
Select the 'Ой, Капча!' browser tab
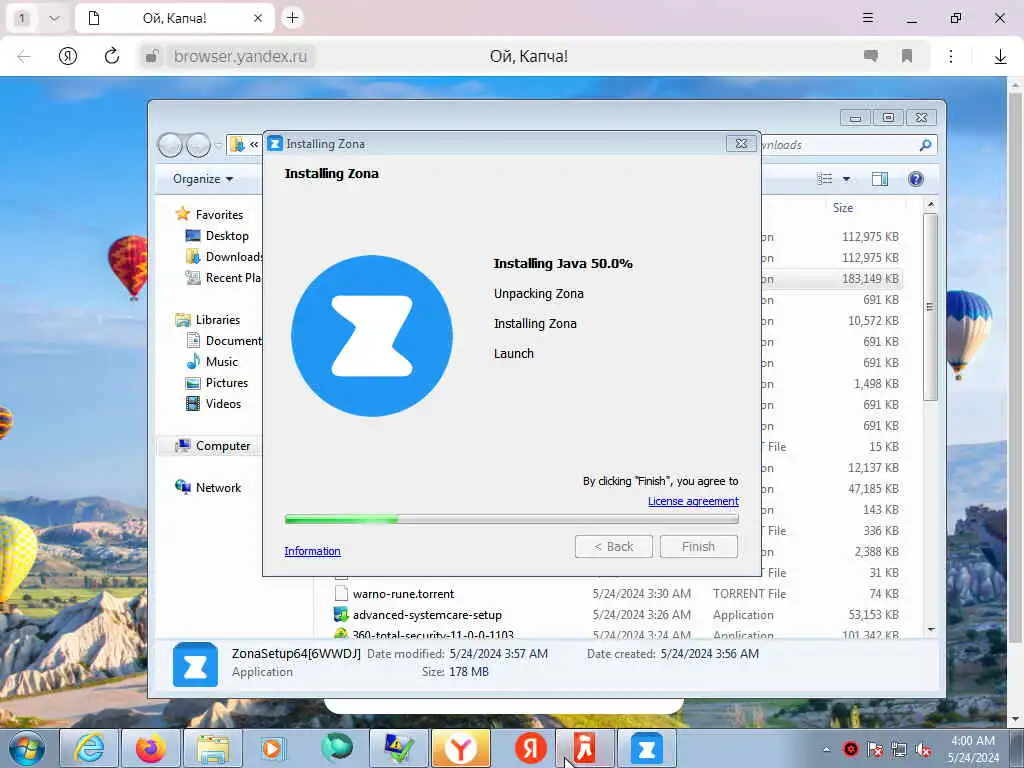click(x=174, y=18)
